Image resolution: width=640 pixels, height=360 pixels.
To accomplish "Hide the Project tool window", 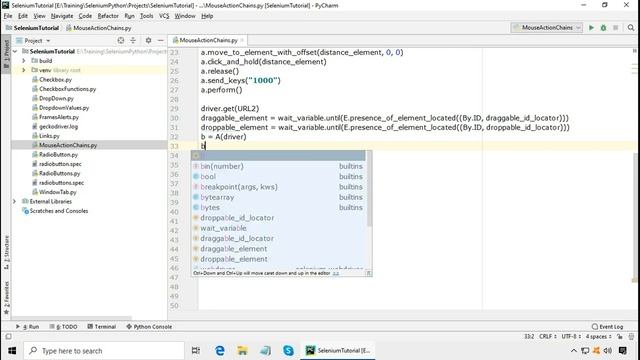I will 160,40.
